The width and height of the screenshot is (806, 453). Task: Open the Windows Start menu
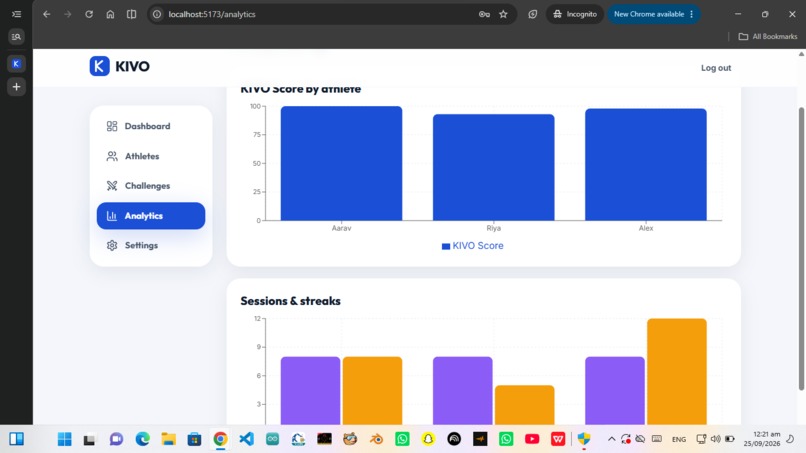click(64, 439)
